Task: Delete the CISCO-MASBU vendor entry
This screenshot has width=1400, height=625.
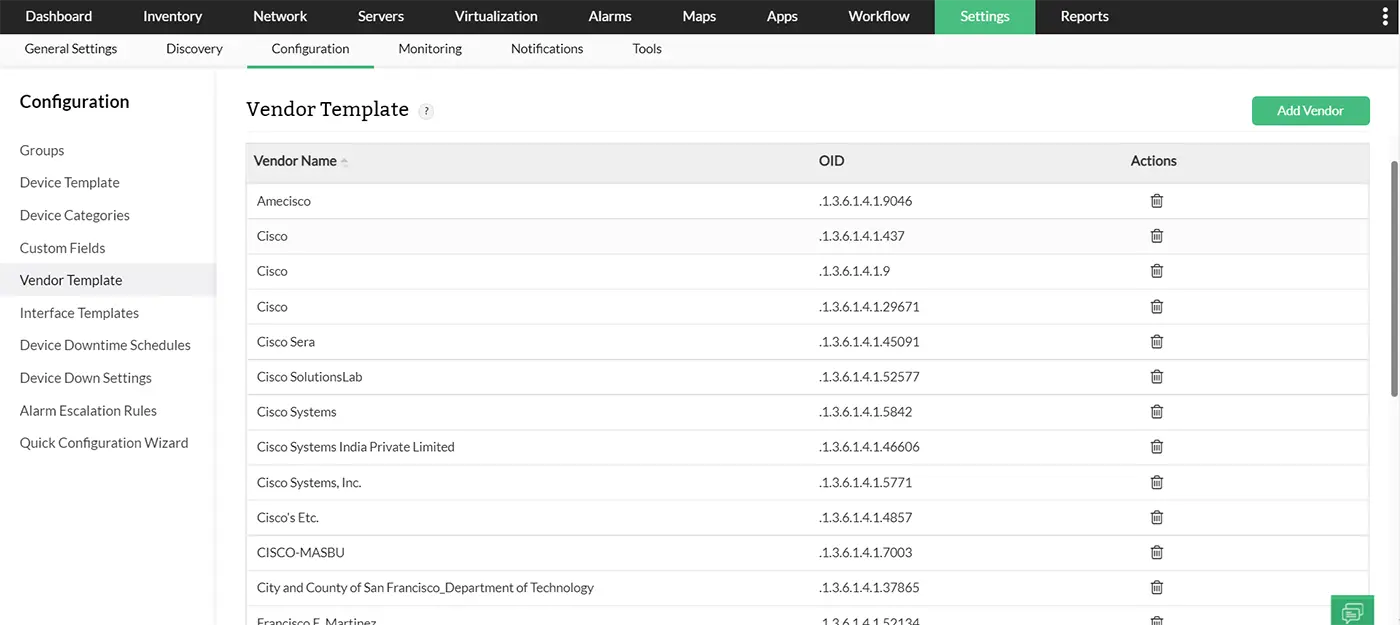Action: click(x=1156, y=551)
